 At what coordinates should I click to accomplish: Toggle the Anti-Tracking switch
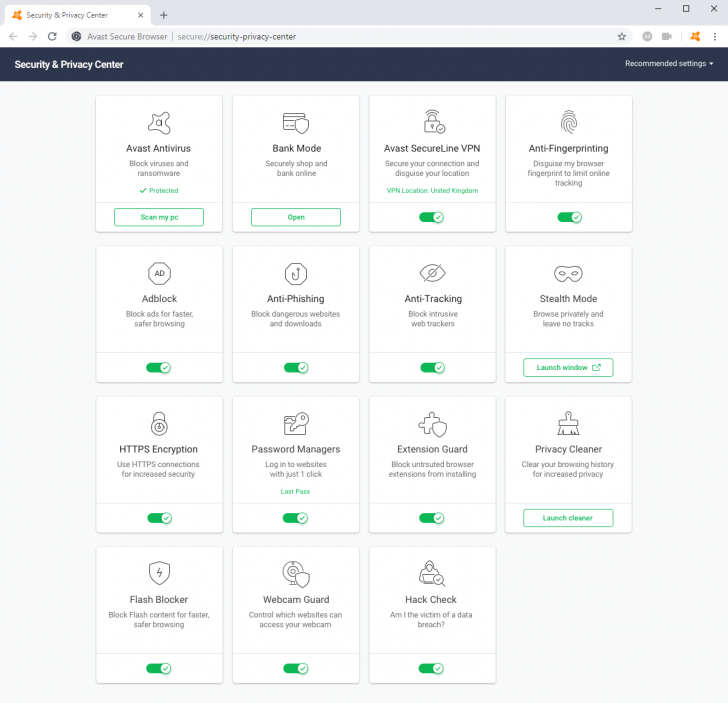433,368
